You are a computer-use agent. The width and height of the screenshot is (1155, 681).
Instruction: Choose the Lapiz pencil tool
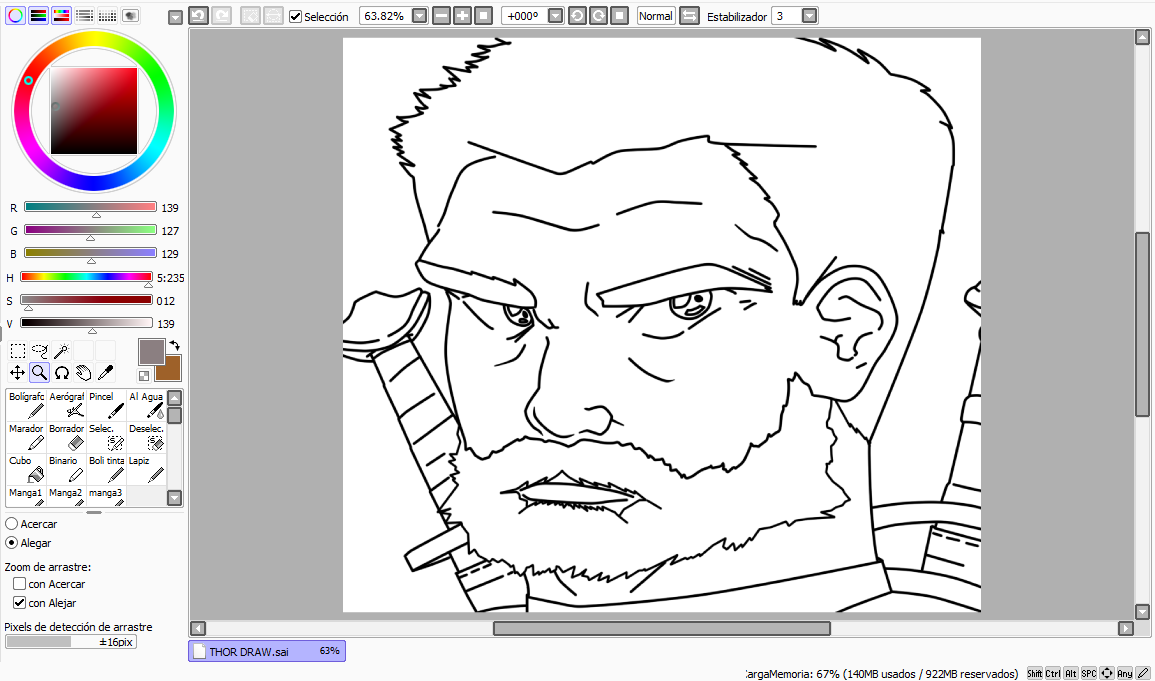[146, 470]
